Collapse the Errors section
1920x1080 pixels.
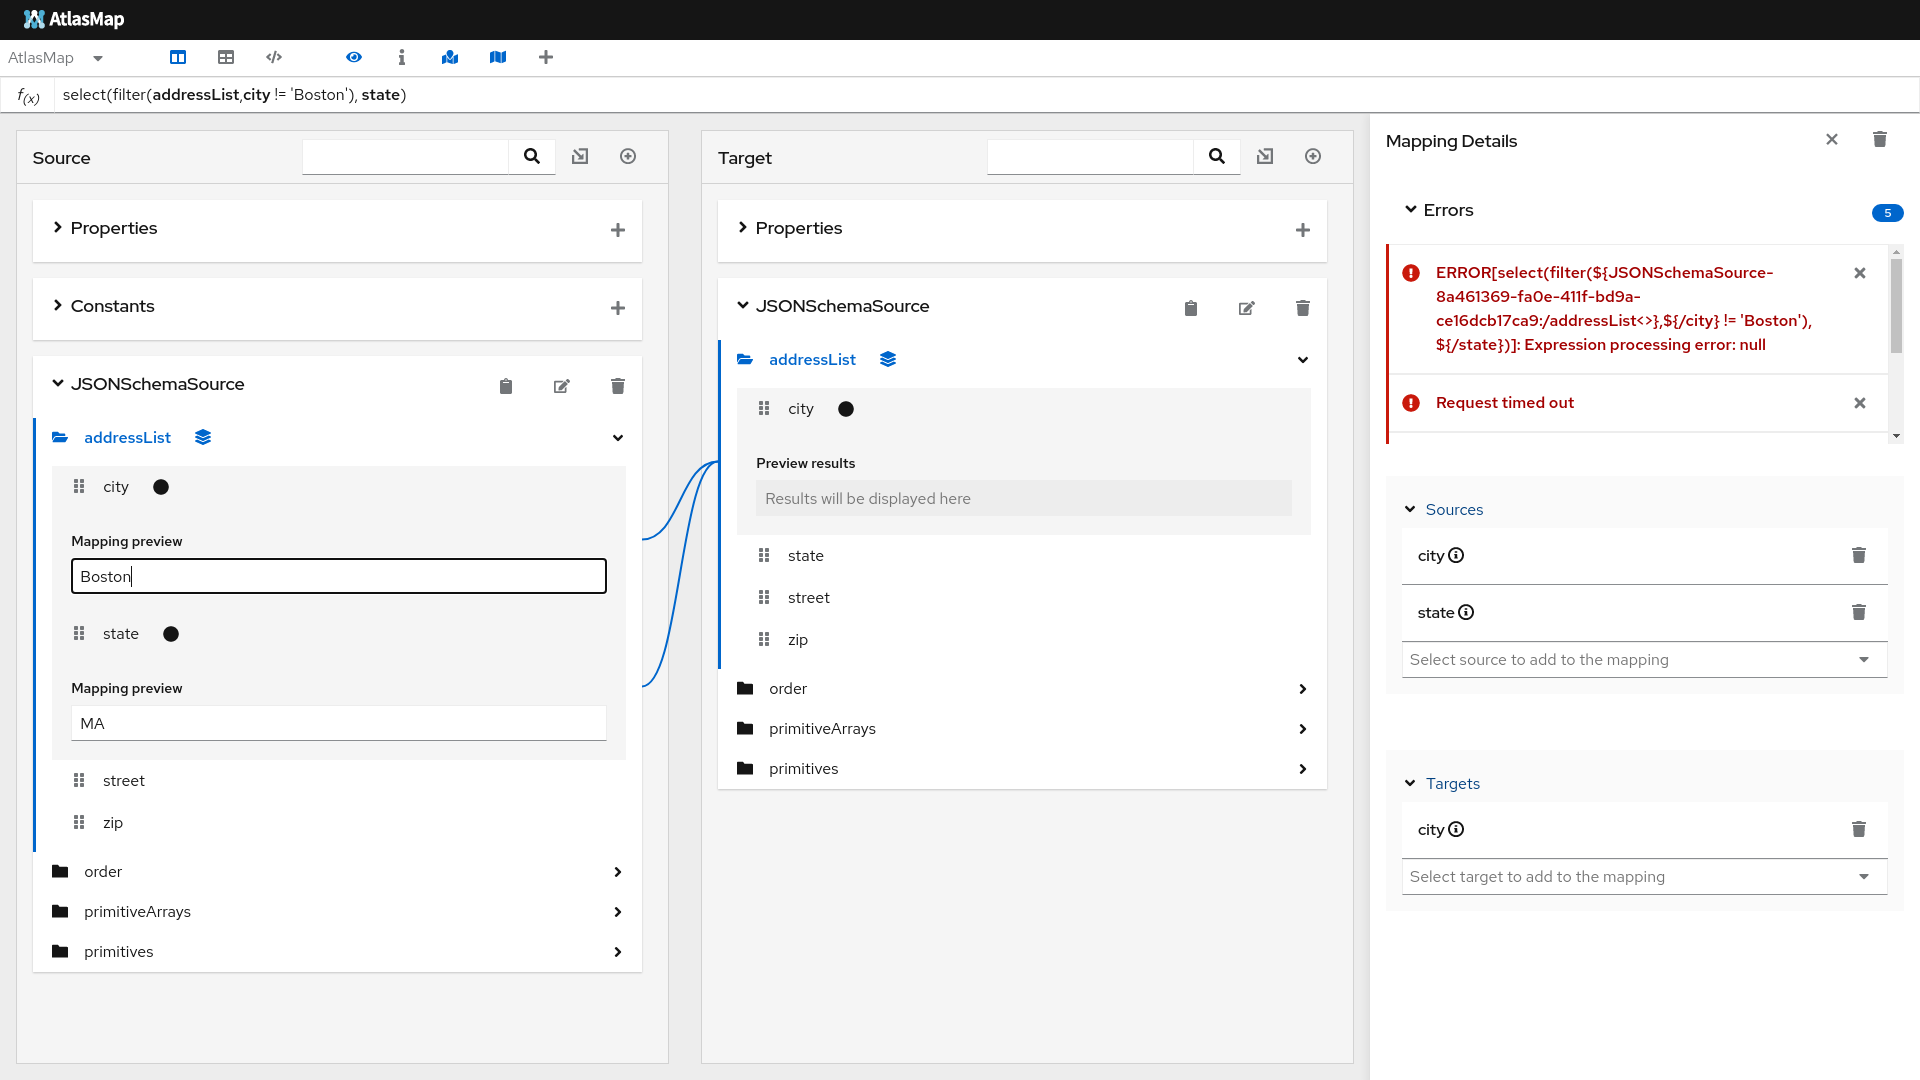1410,210
